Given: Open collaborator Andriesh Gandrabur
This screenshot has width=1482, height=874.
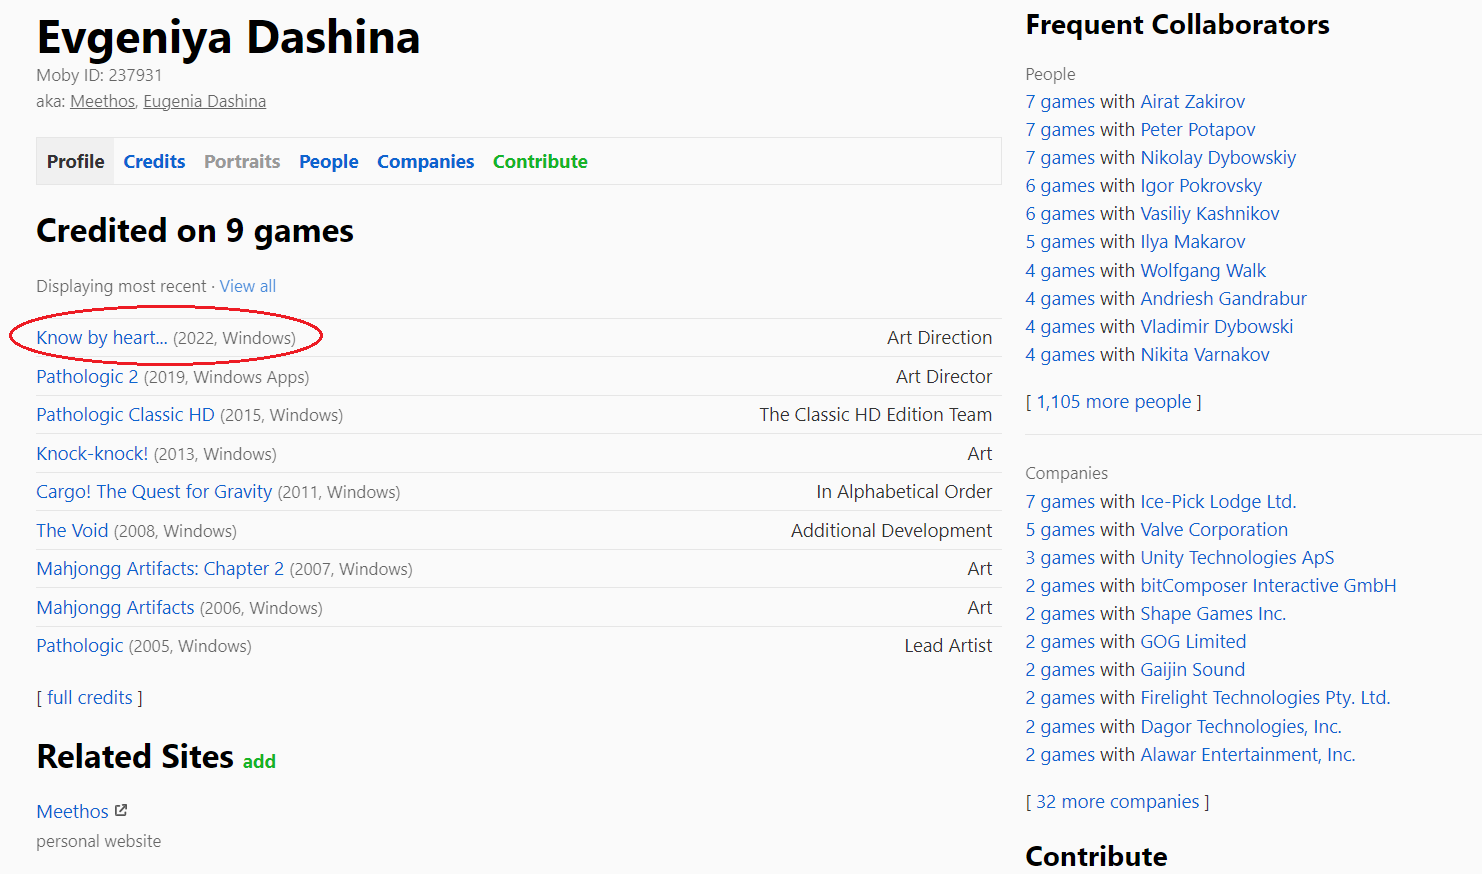Looking at the screenshot, I should pos(1223,299).
